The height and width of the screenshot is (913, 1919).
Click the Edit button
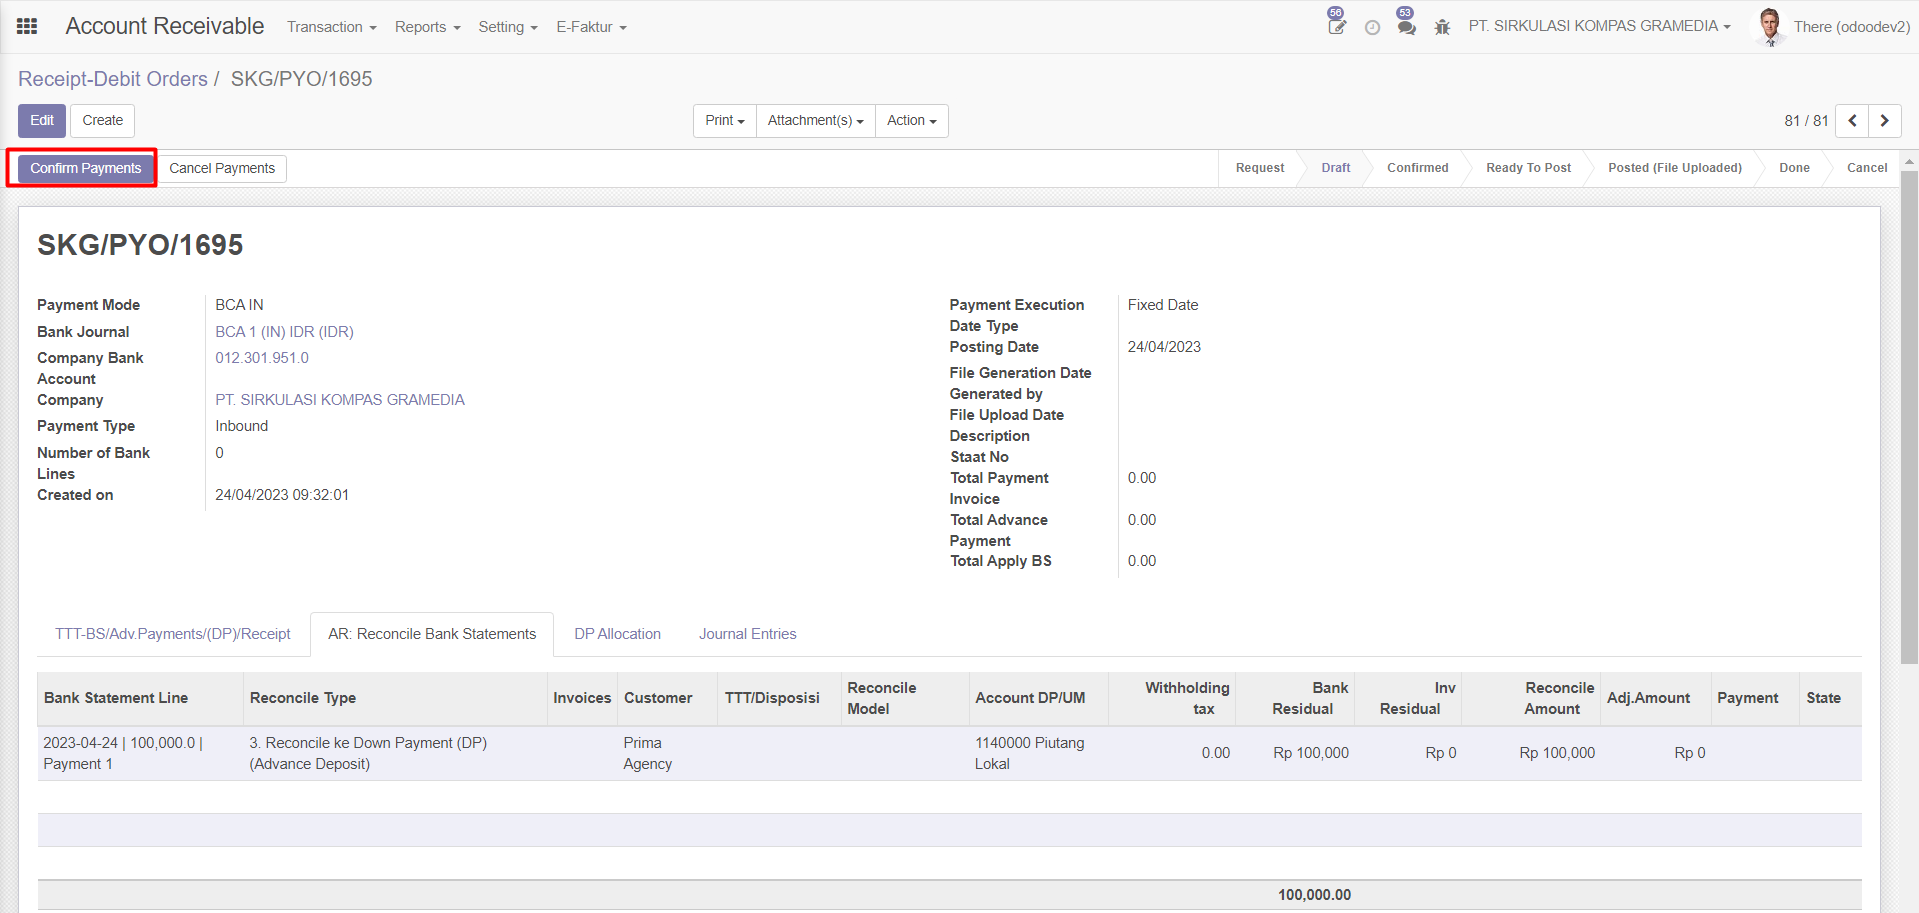tap(42, 121)
